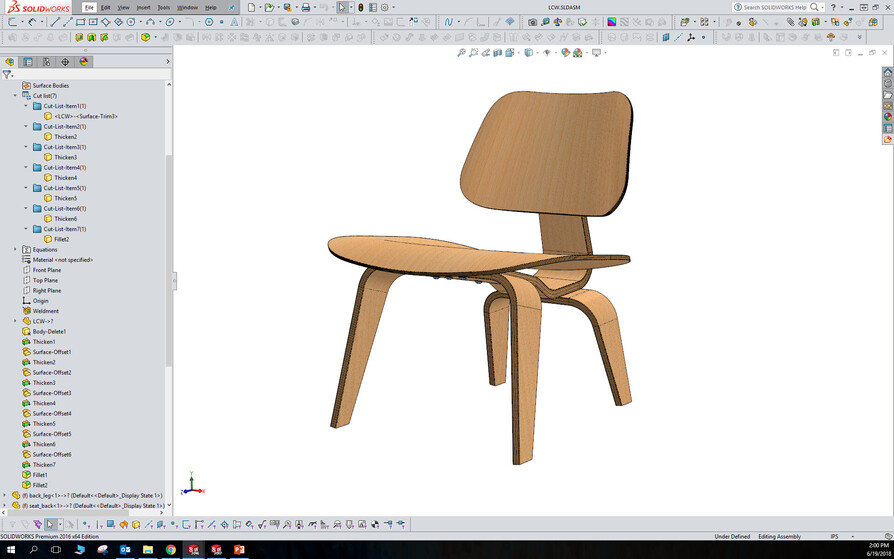Viewport: 894px width, 559px height.
Task: Select the Top Plane item
Action: (46, 281)
